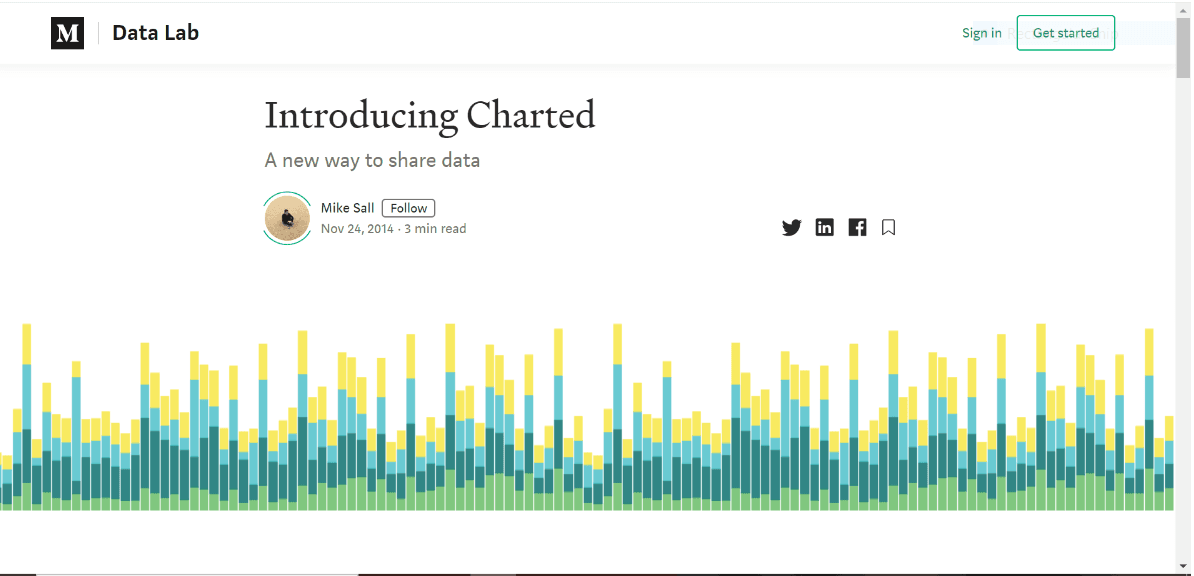Click the scrollbar up arrow
The height and width of the screenshot is (576, 1194).
[1184, 10]
